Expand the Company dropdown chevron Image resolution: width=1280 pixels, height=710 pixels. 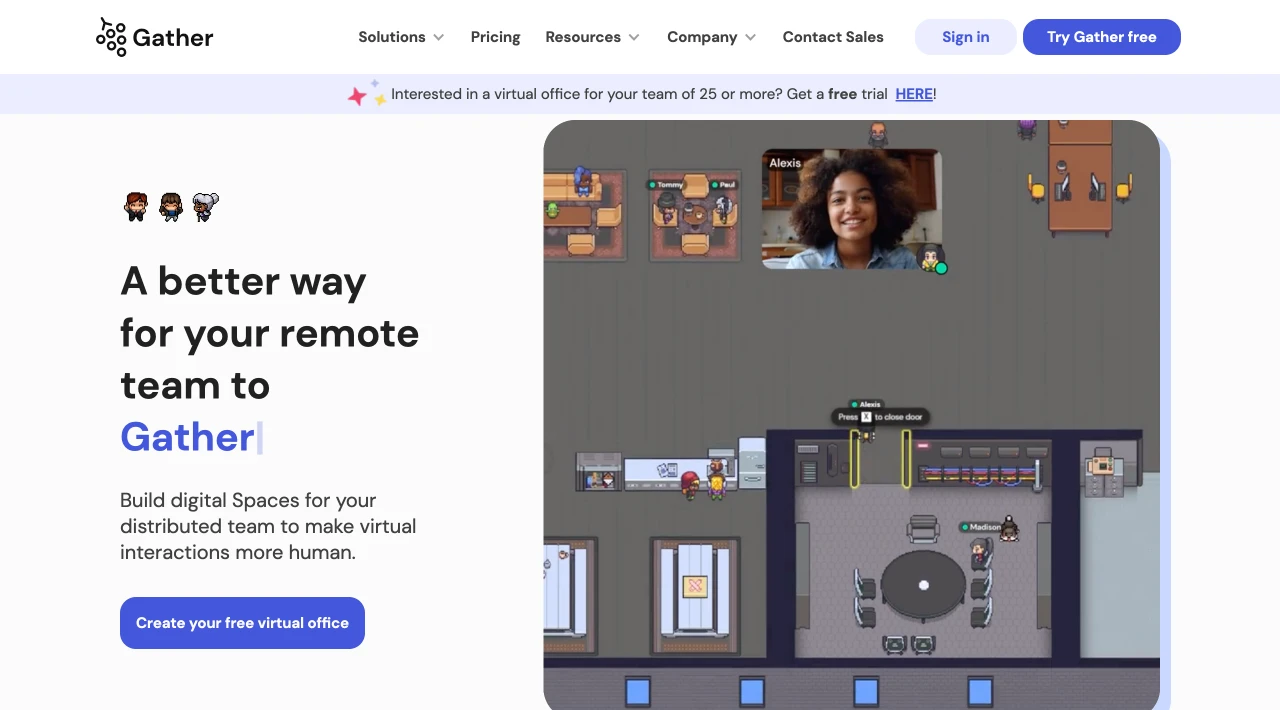(750, 37)
